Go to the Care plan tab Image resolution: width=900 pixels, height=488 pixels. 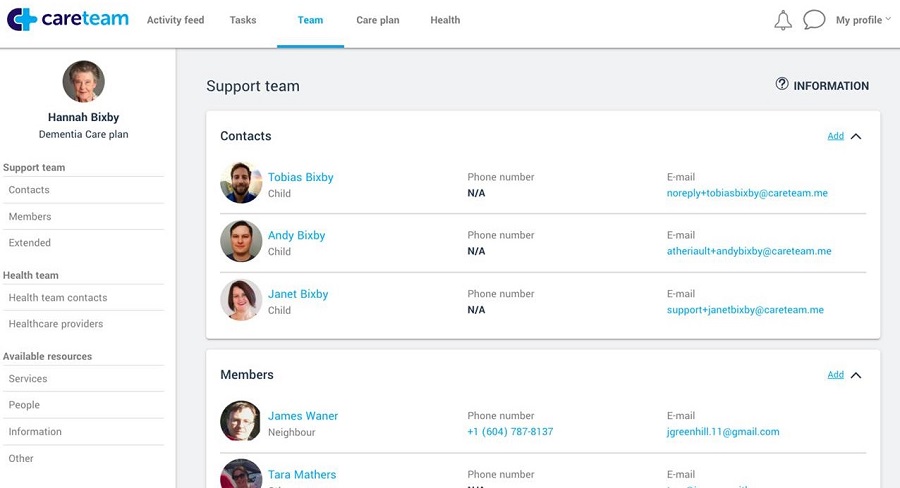tap(378, 20)
